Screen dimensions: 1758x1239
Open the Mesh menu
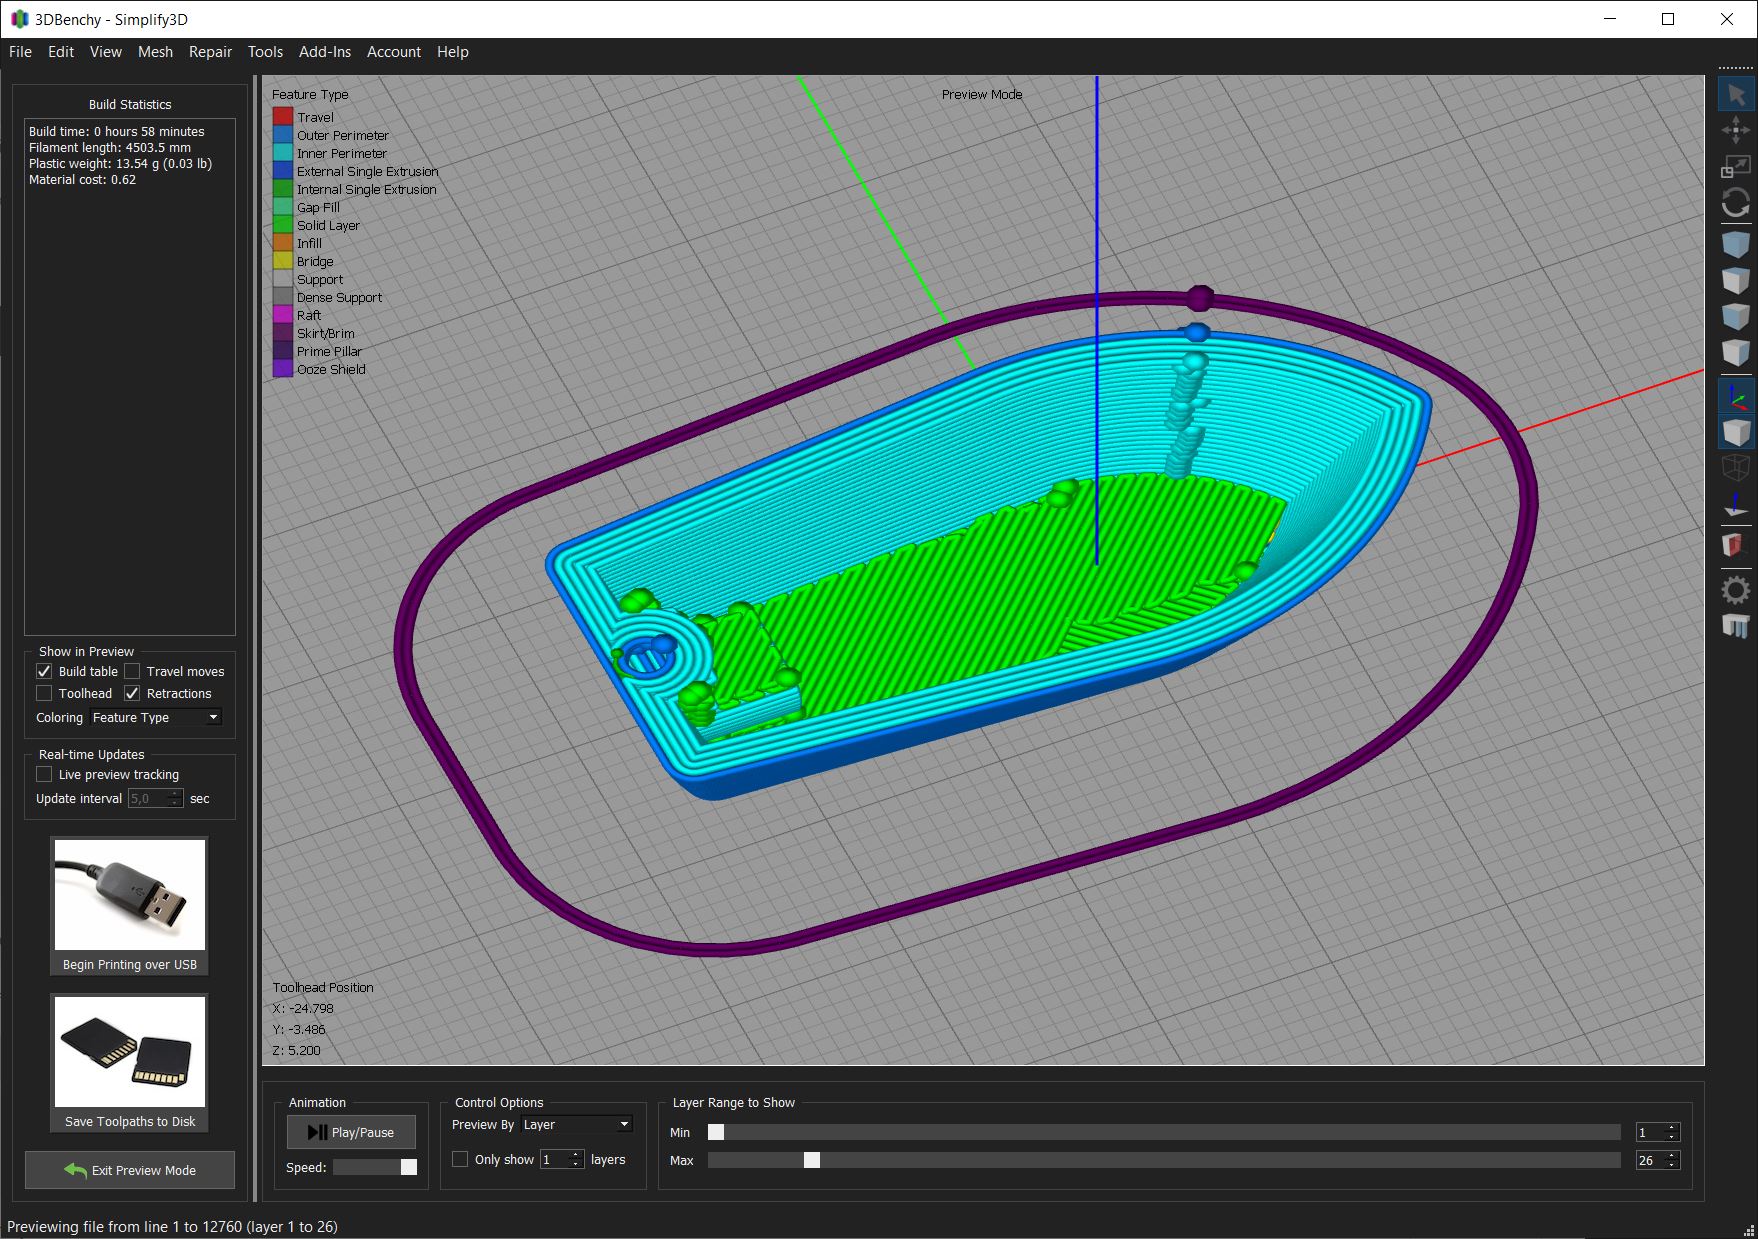coord(155,52)
